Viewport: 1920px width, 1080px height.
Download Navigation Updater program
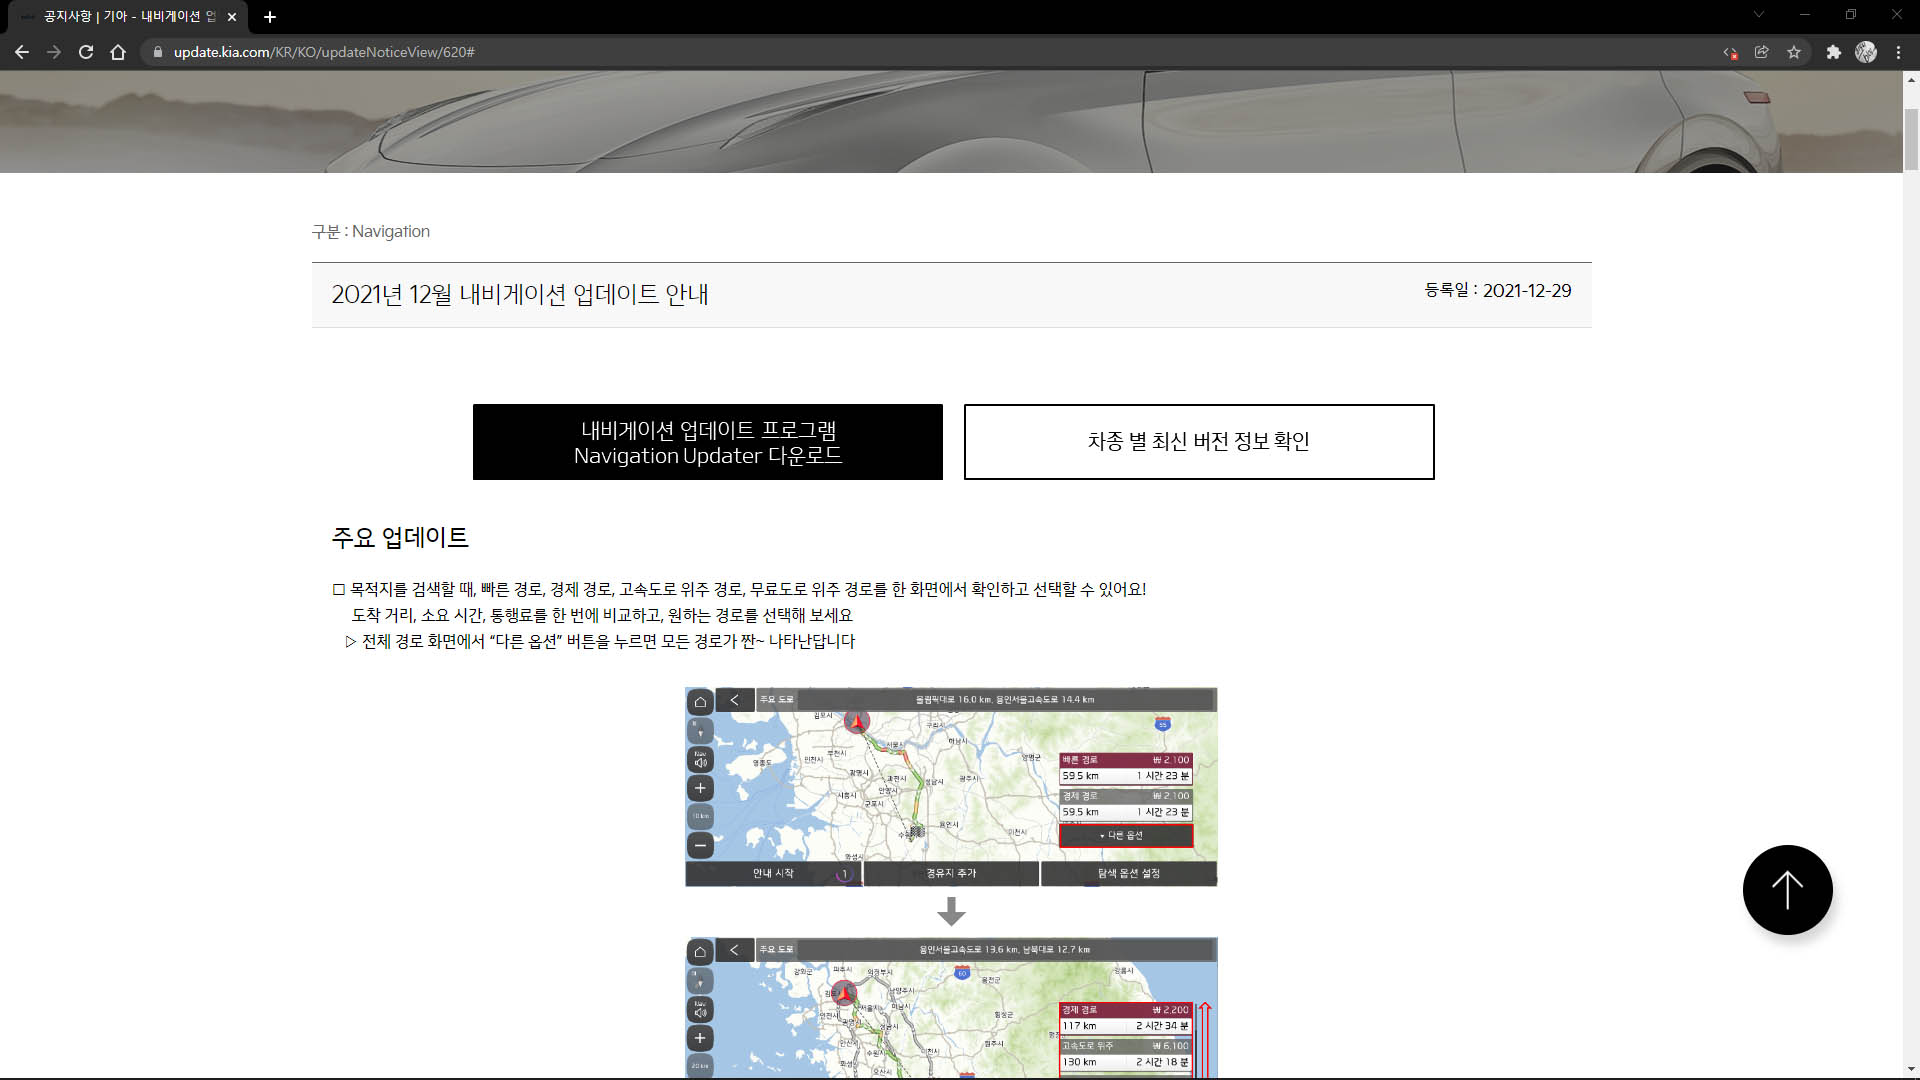707,442
